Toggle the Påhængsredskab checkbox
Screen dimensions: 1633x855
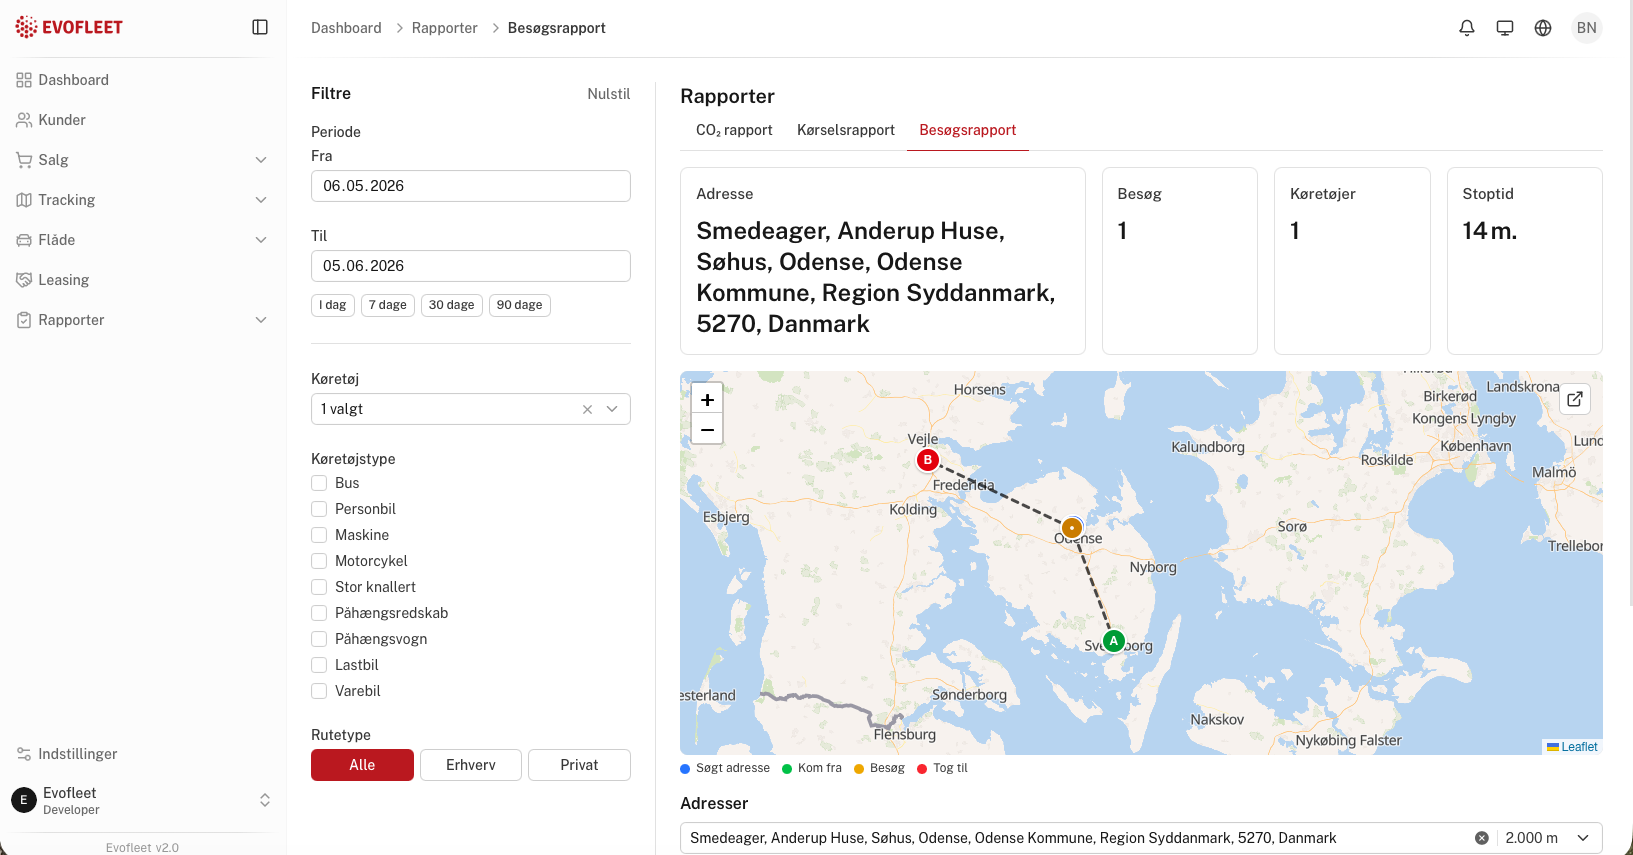tap(319, 613)
